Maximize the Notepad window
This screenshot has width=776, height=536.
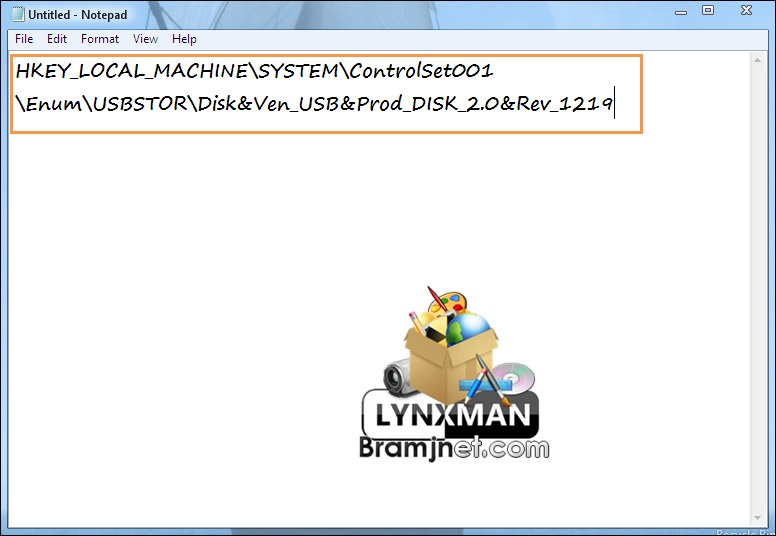click(708, 10)
